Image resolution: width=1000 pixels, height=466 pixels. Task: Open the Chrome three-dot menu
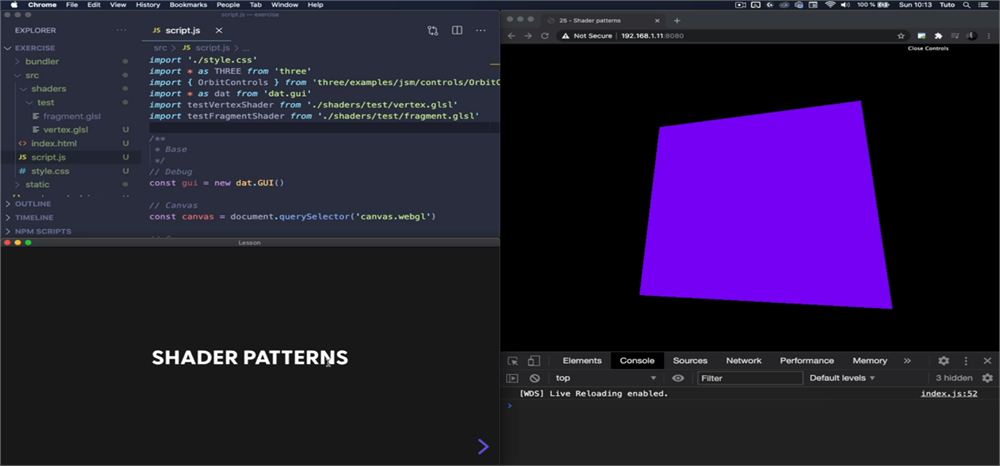click(988, 36)
